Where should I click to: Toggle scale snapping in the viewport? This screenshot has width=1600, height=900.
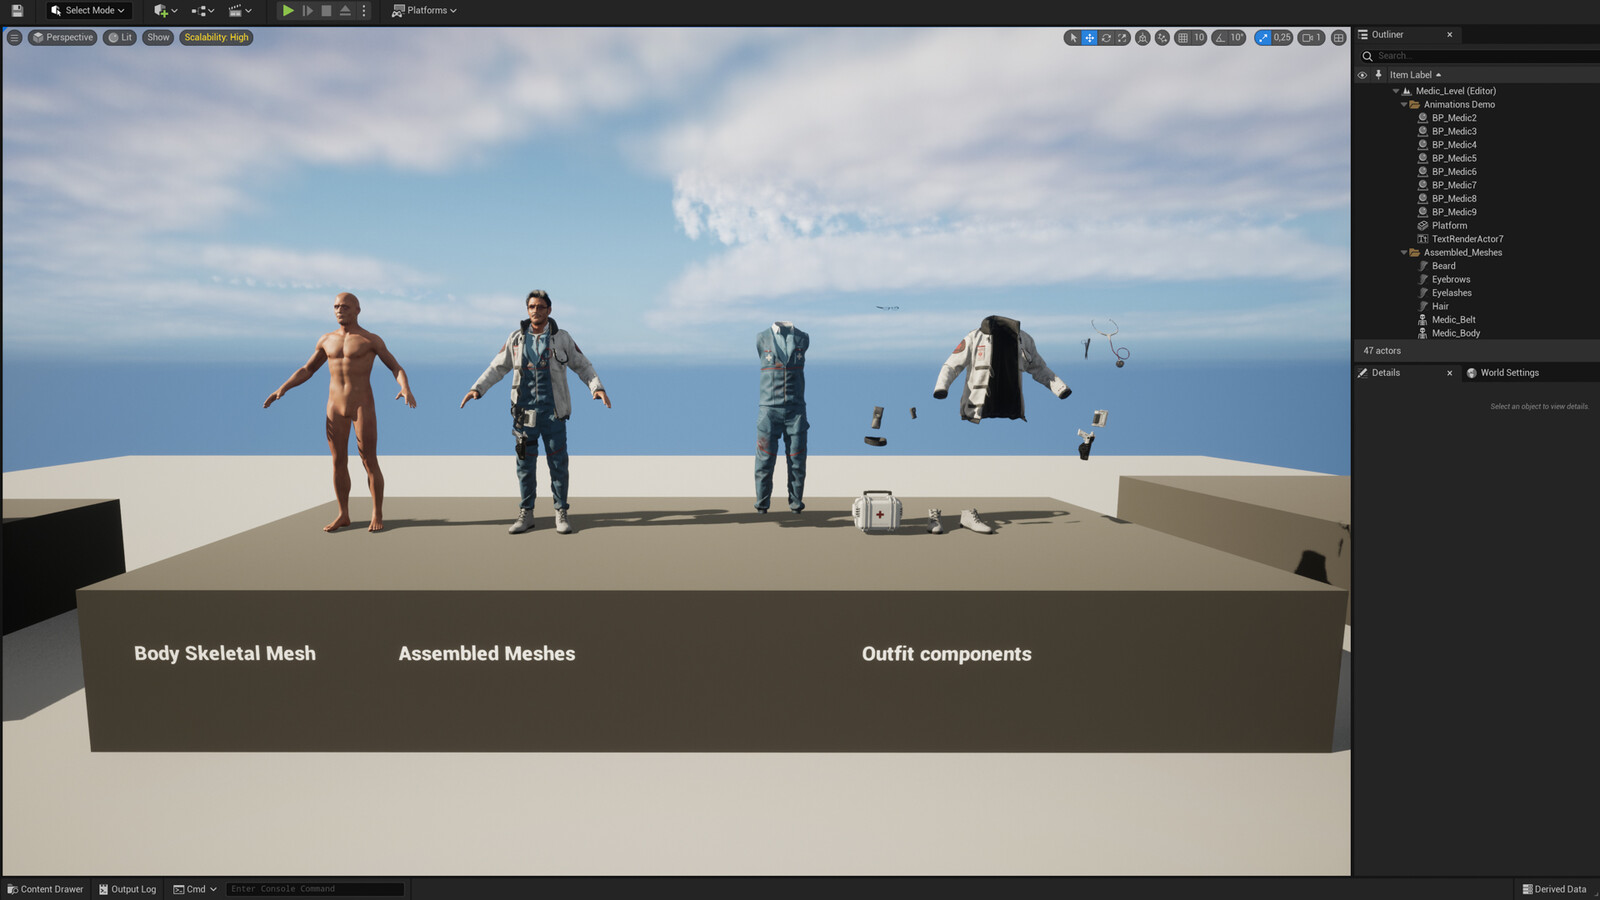click(1263, 38)
